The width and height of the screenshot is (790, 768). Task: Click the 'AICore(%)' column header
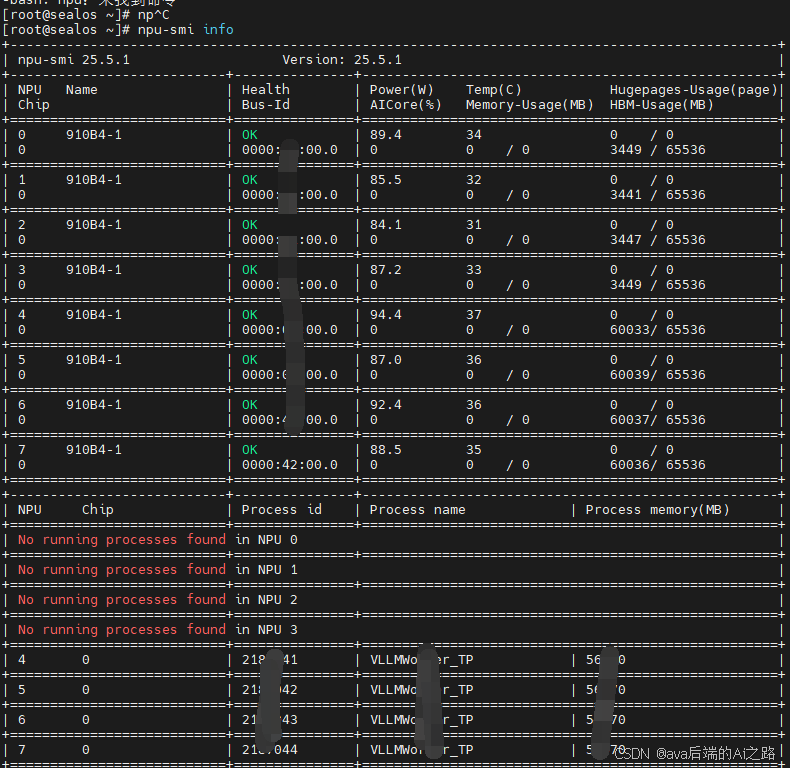coord(406,105)
